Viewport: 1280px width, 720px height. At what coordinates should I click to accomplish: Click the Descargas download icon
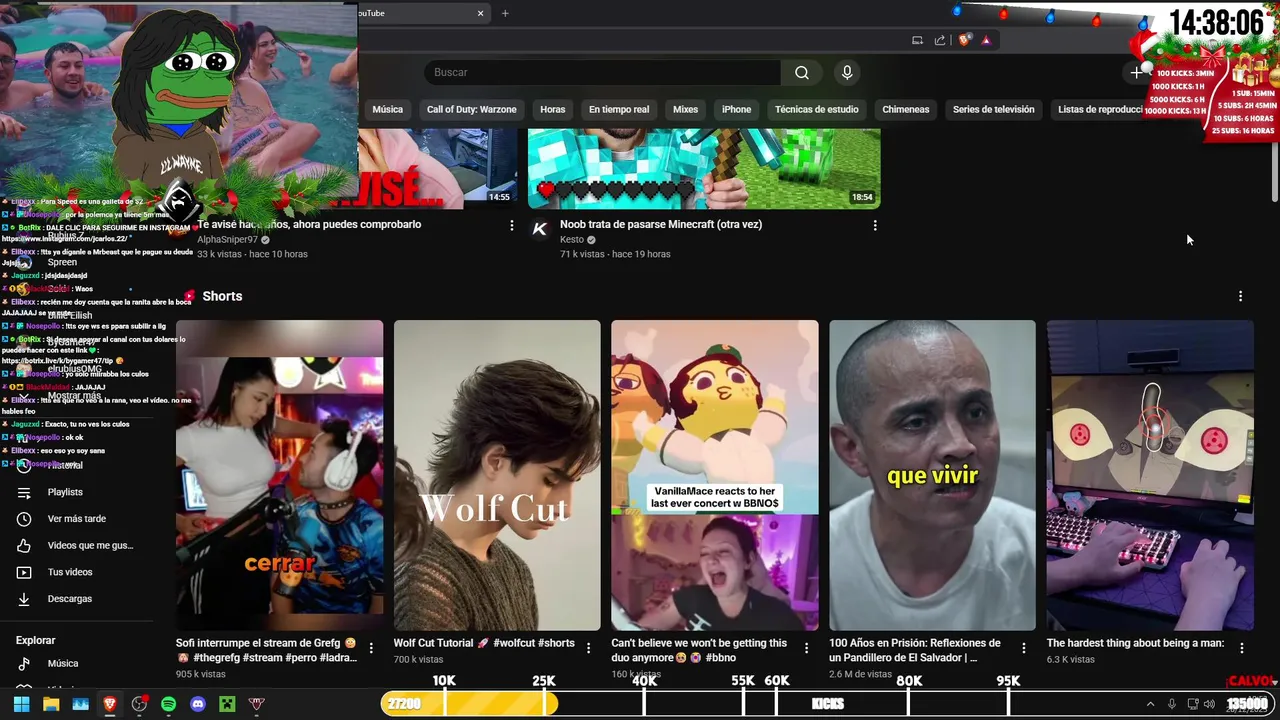tap(24, 599)
